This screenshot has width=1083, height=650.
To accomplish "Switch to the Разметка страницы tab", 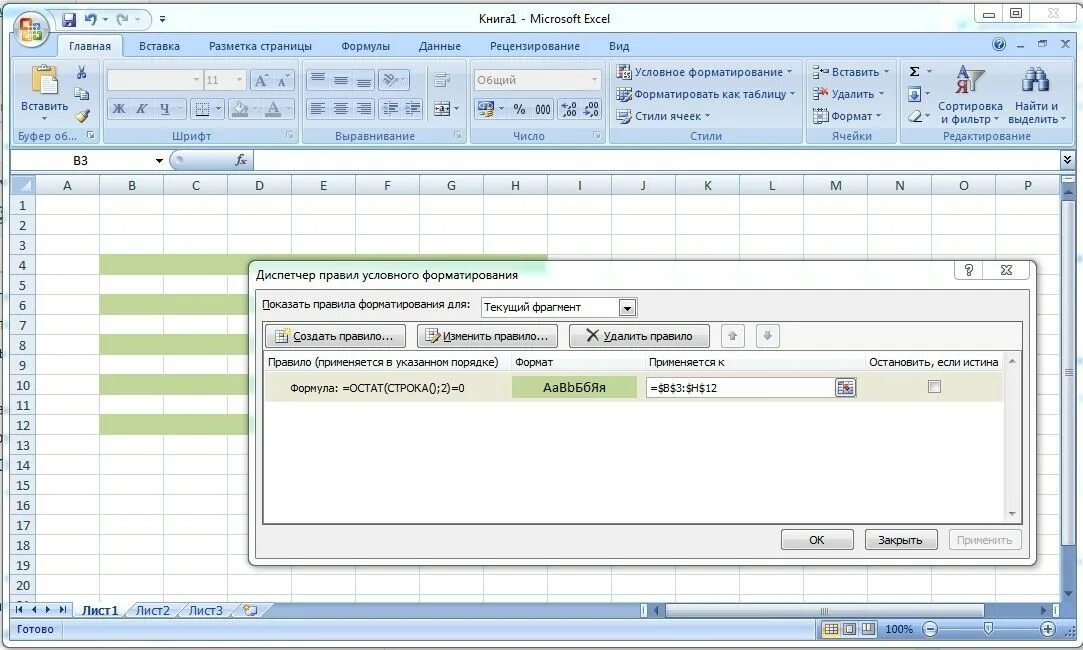I will 260,46.
